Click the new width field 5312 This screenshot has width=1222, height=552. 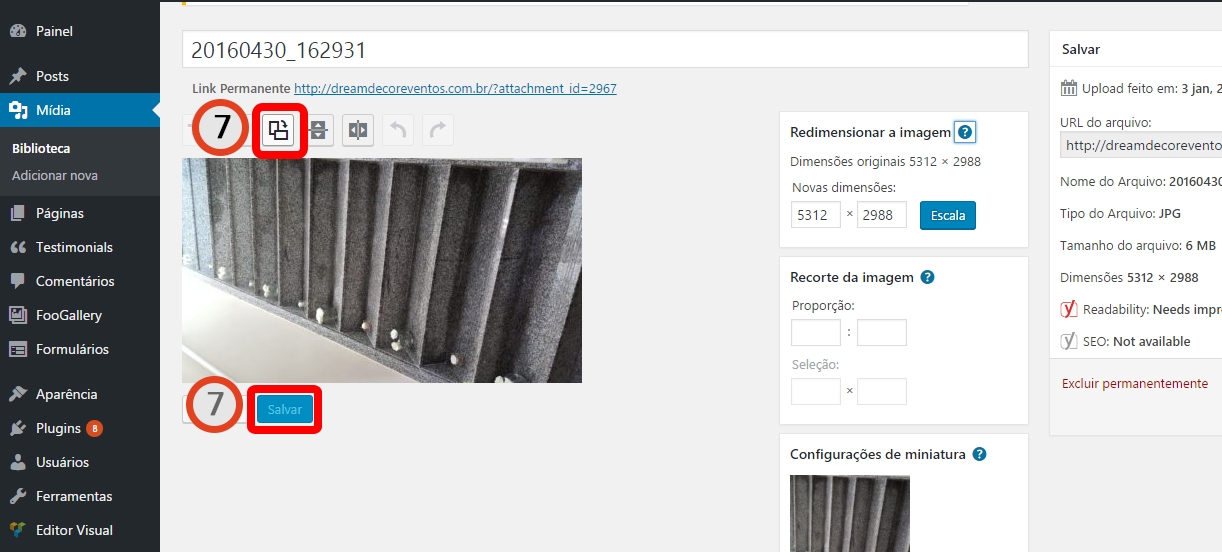point(816,215)
